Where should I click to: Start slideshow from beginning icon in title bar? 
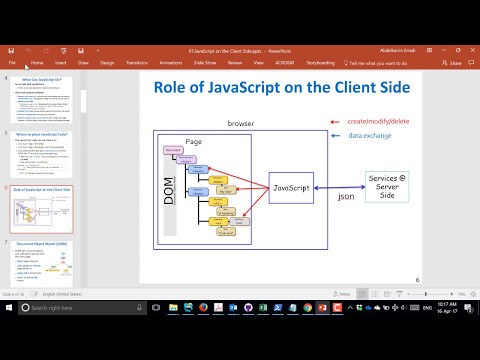click(63, 51)
